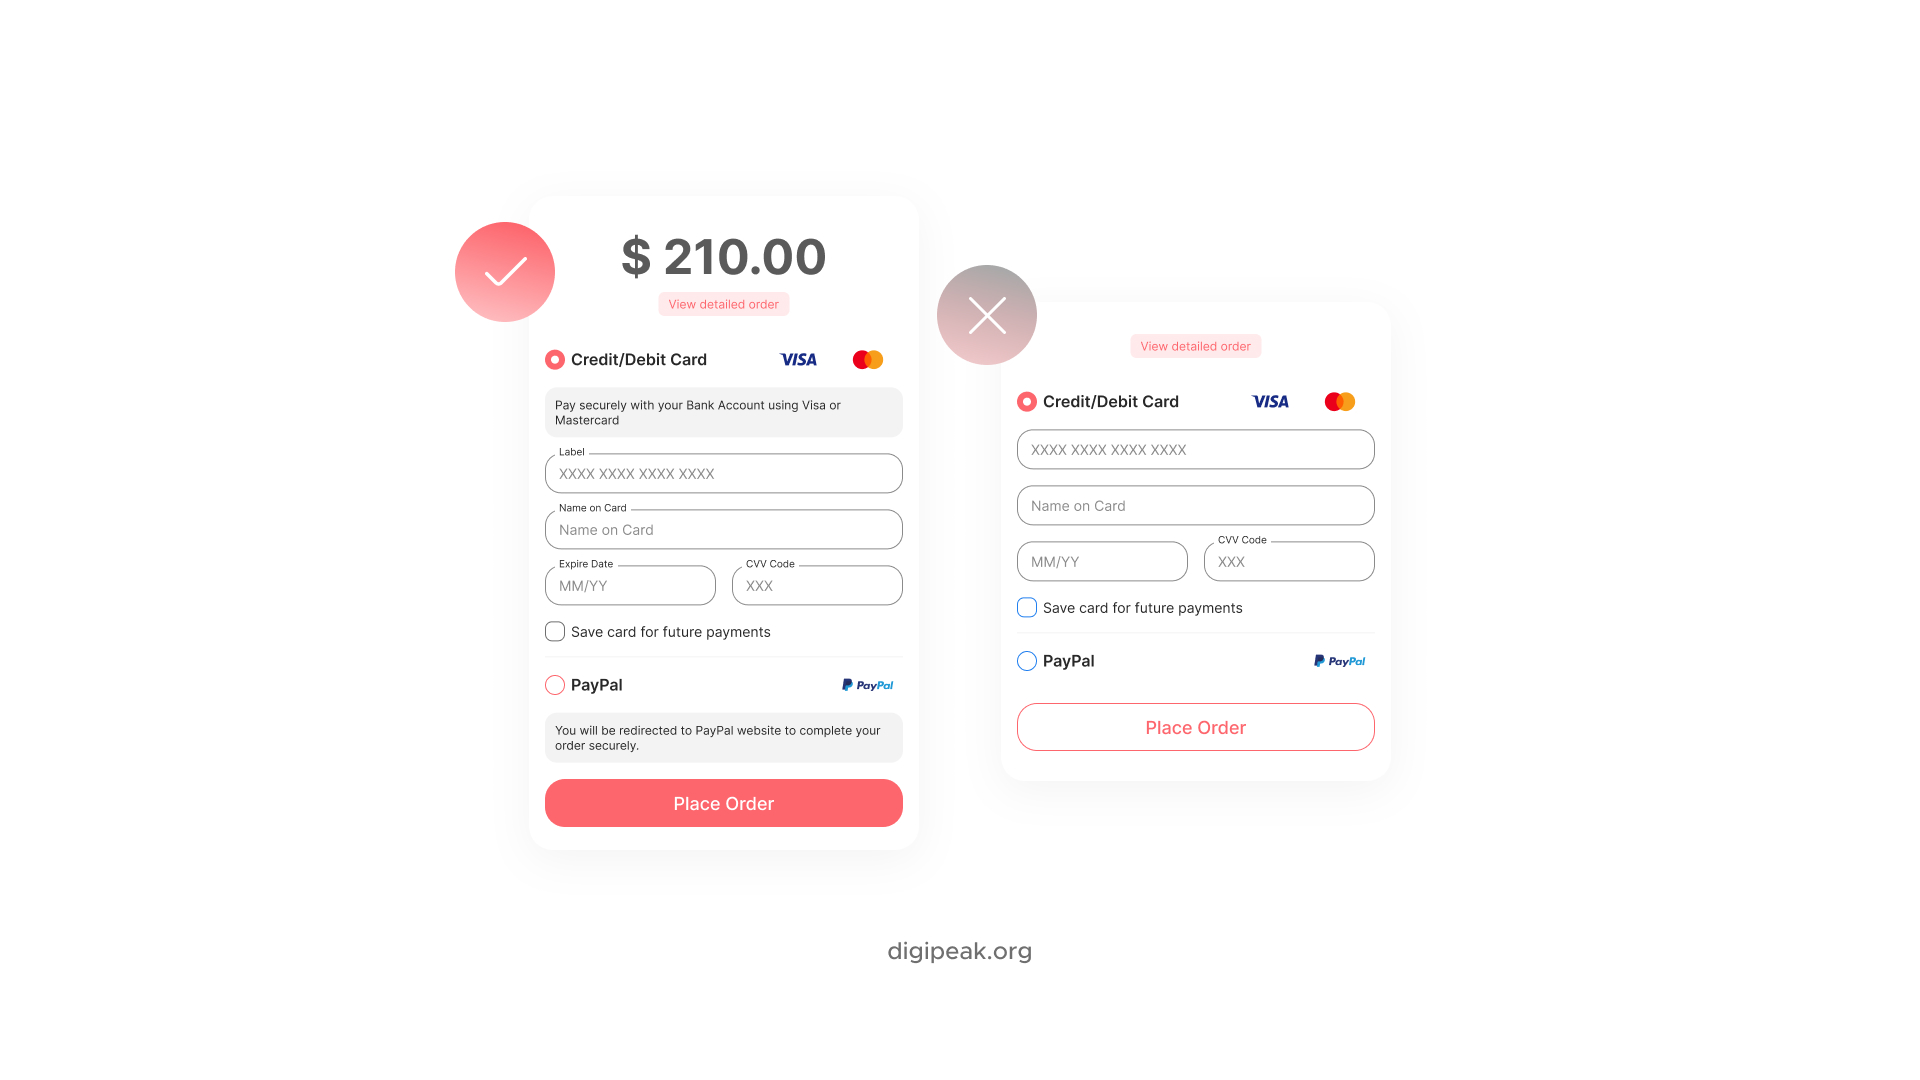The height and width of the screenshot is (1080, 1920).
Task: Select PayPal radio button left form
Action: point(554,684)
